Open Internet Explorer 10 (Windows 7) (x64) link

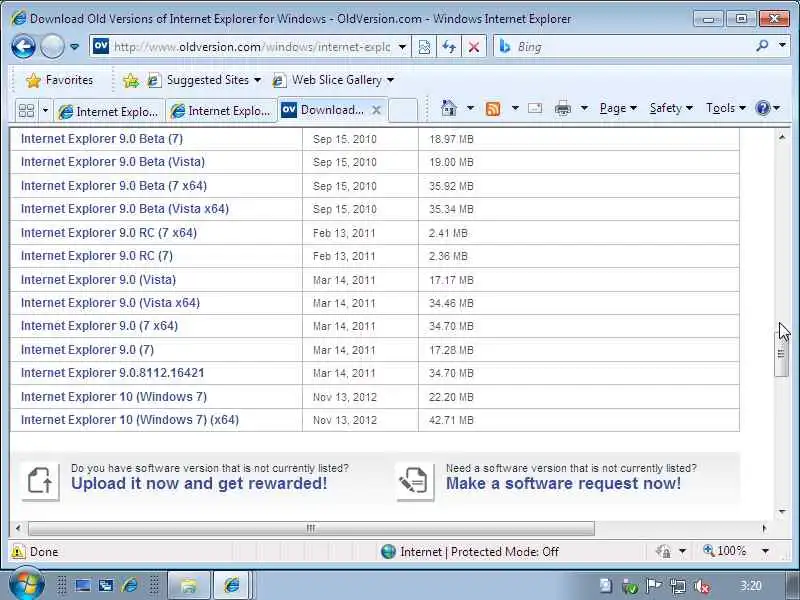[130, 420]
